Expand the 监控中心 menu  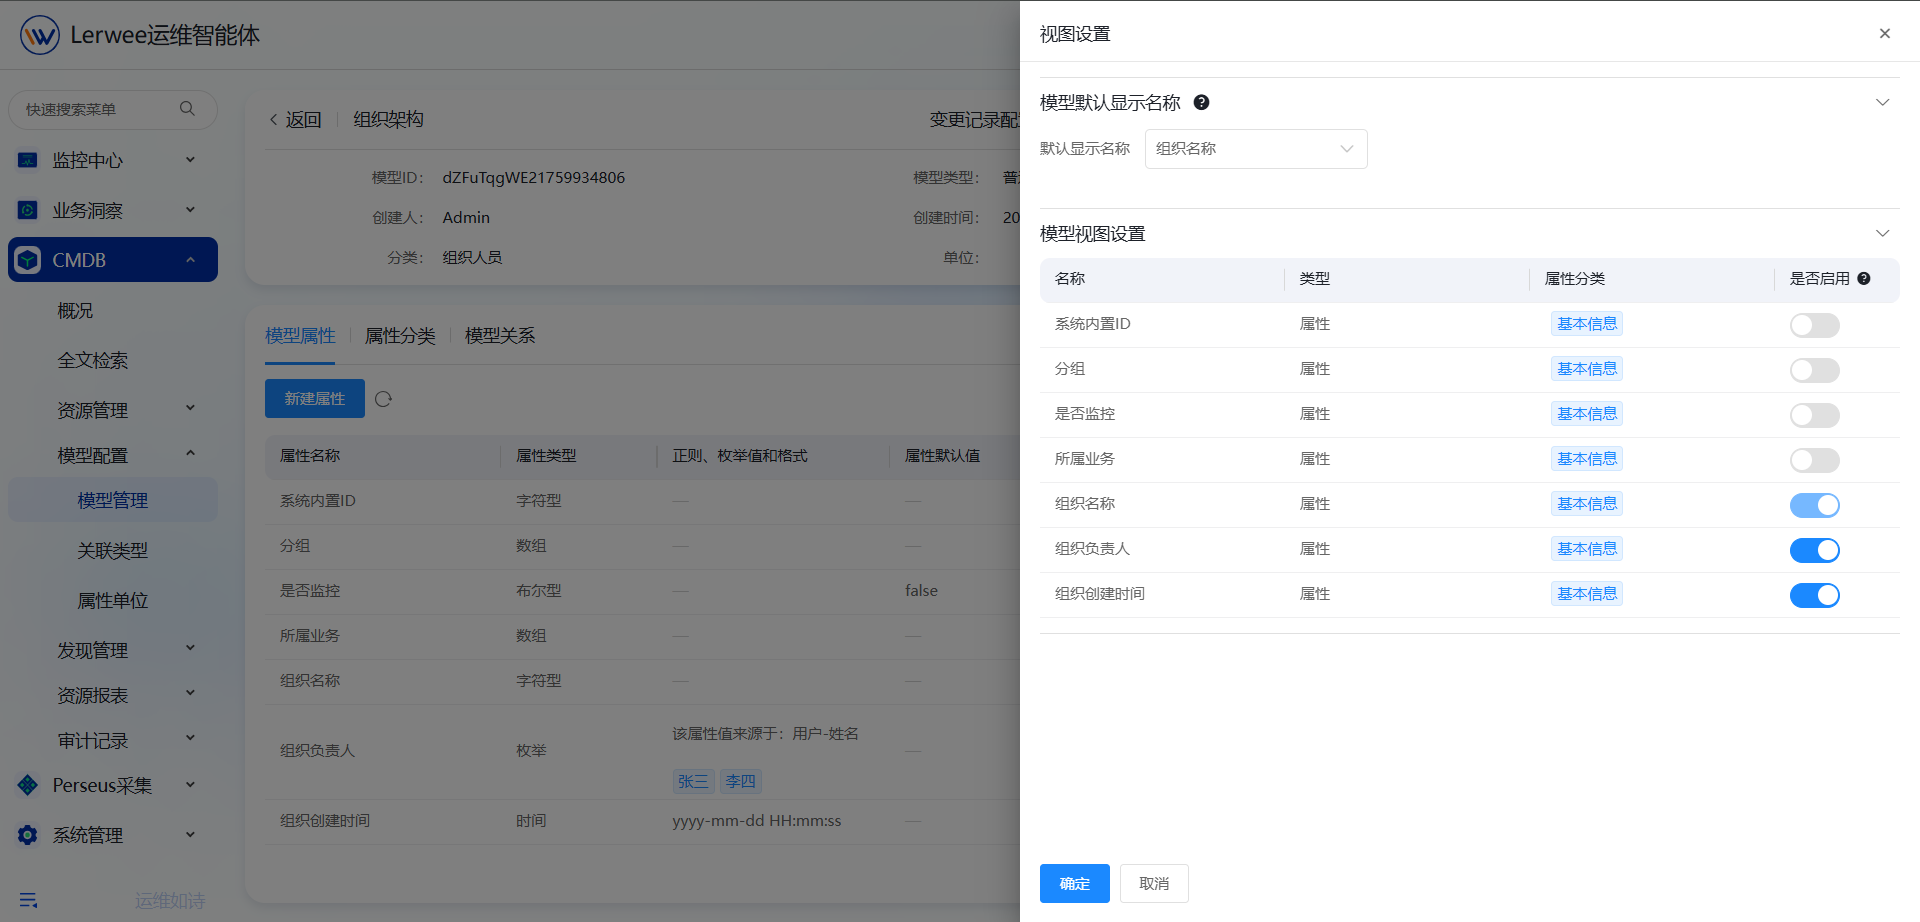point(190,159)
